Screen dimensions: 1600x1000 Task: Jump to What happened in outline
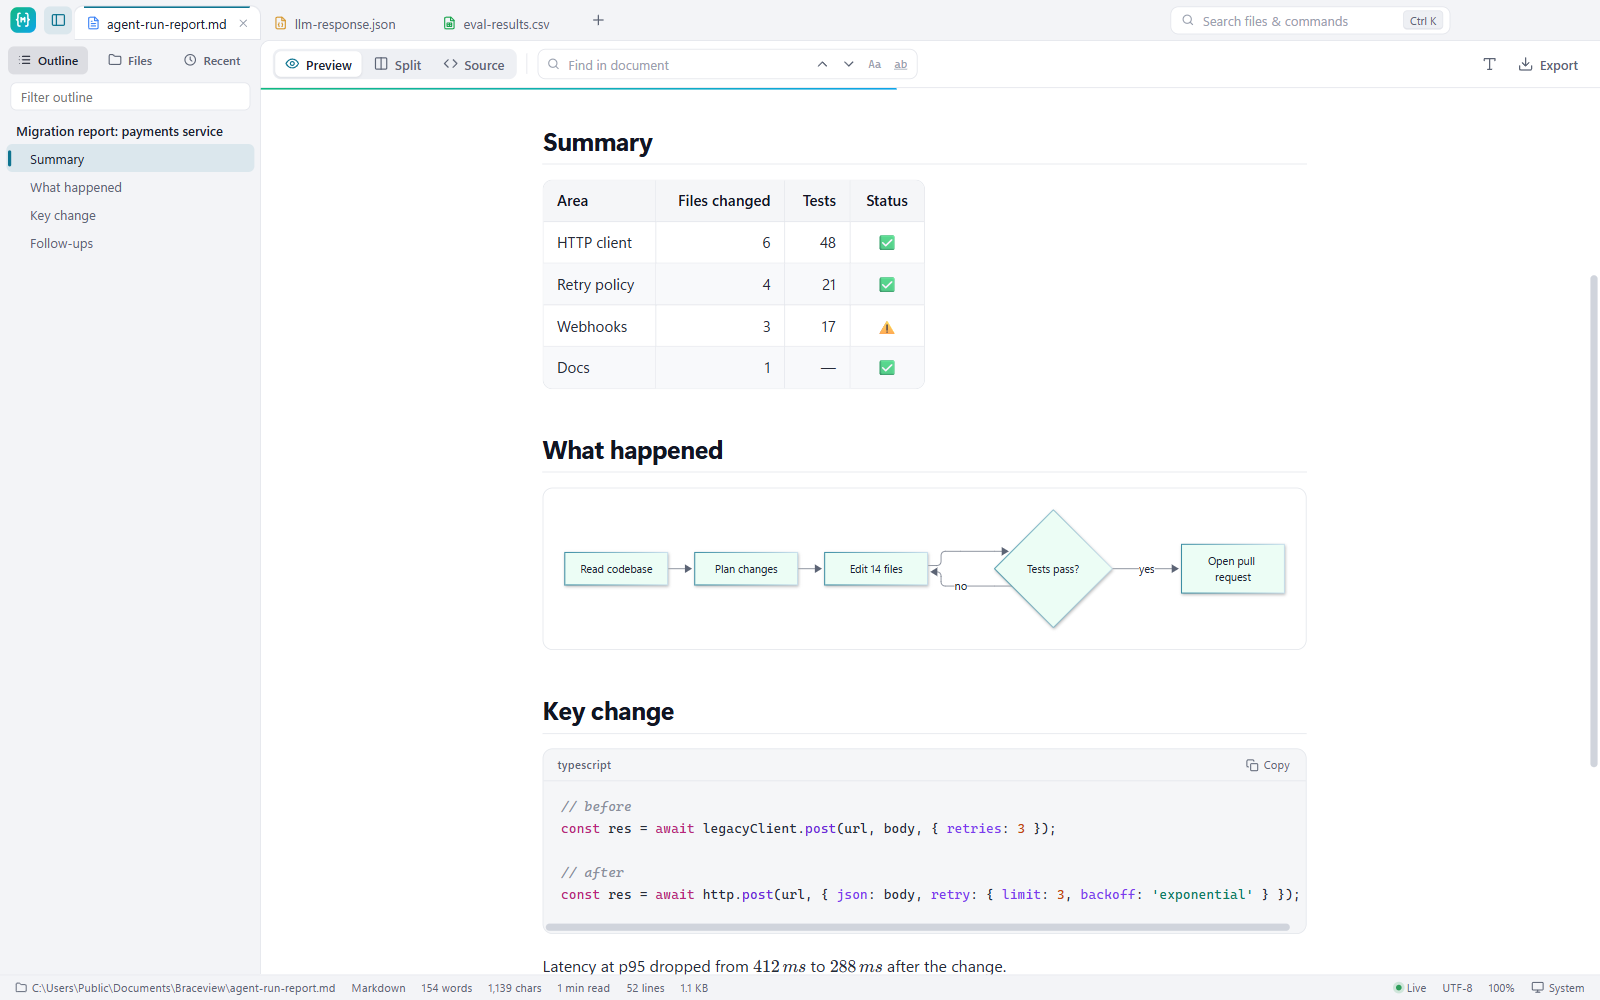point(130,187)
